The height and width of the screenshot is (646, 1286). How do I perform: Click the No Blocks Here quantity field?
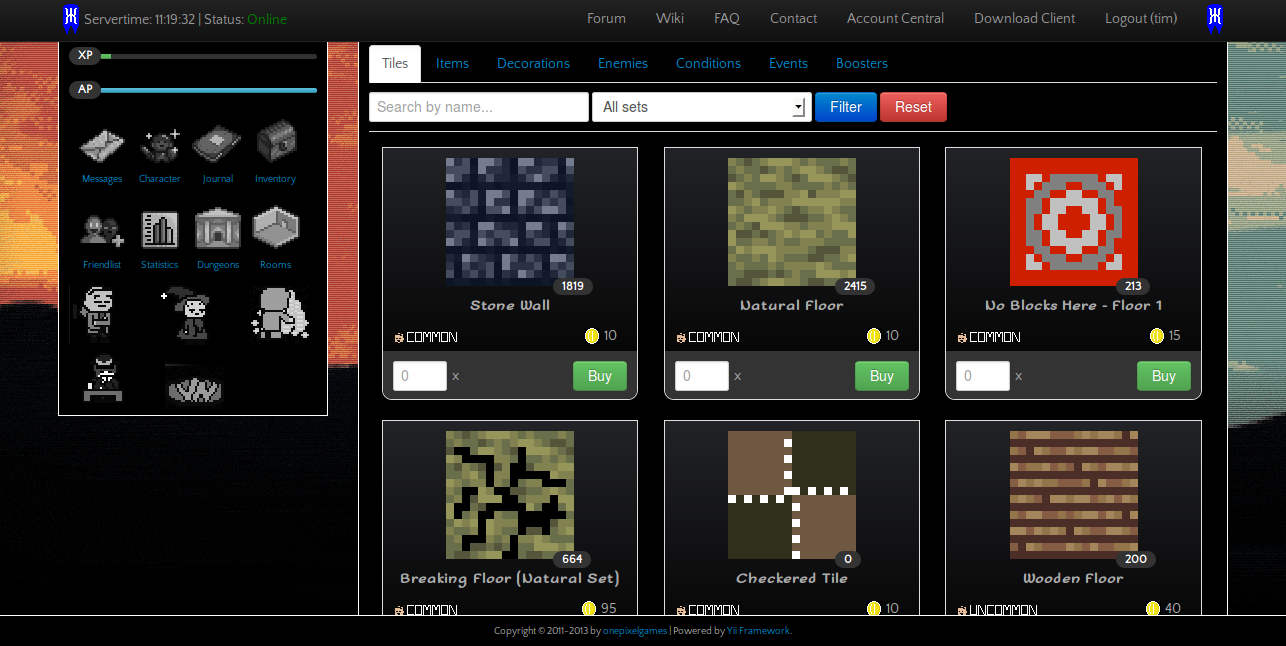[983, 376]
